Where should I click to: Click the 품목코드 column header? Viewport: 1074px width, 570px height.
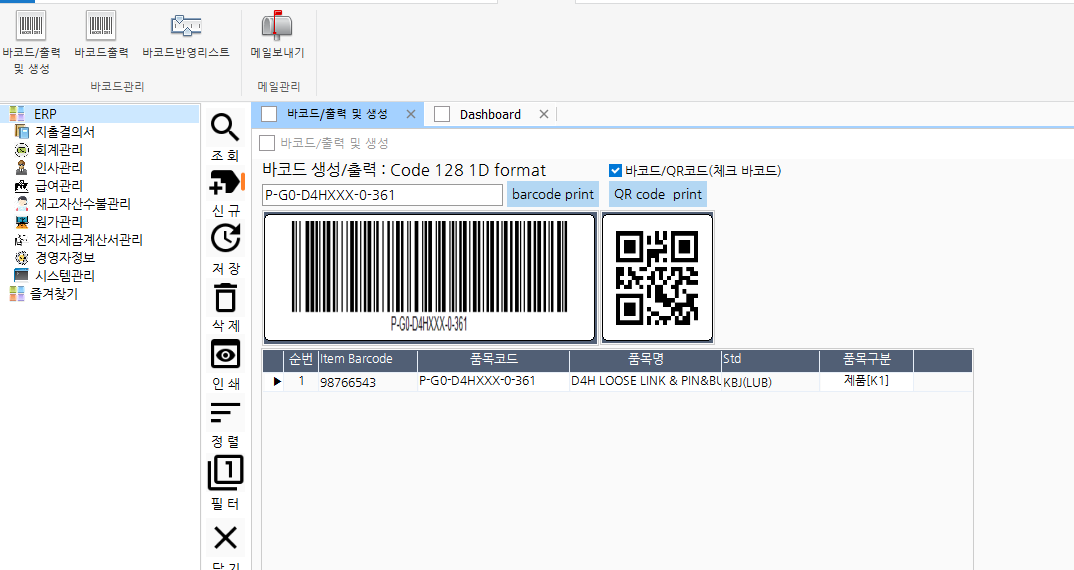(x=493, y=359)
